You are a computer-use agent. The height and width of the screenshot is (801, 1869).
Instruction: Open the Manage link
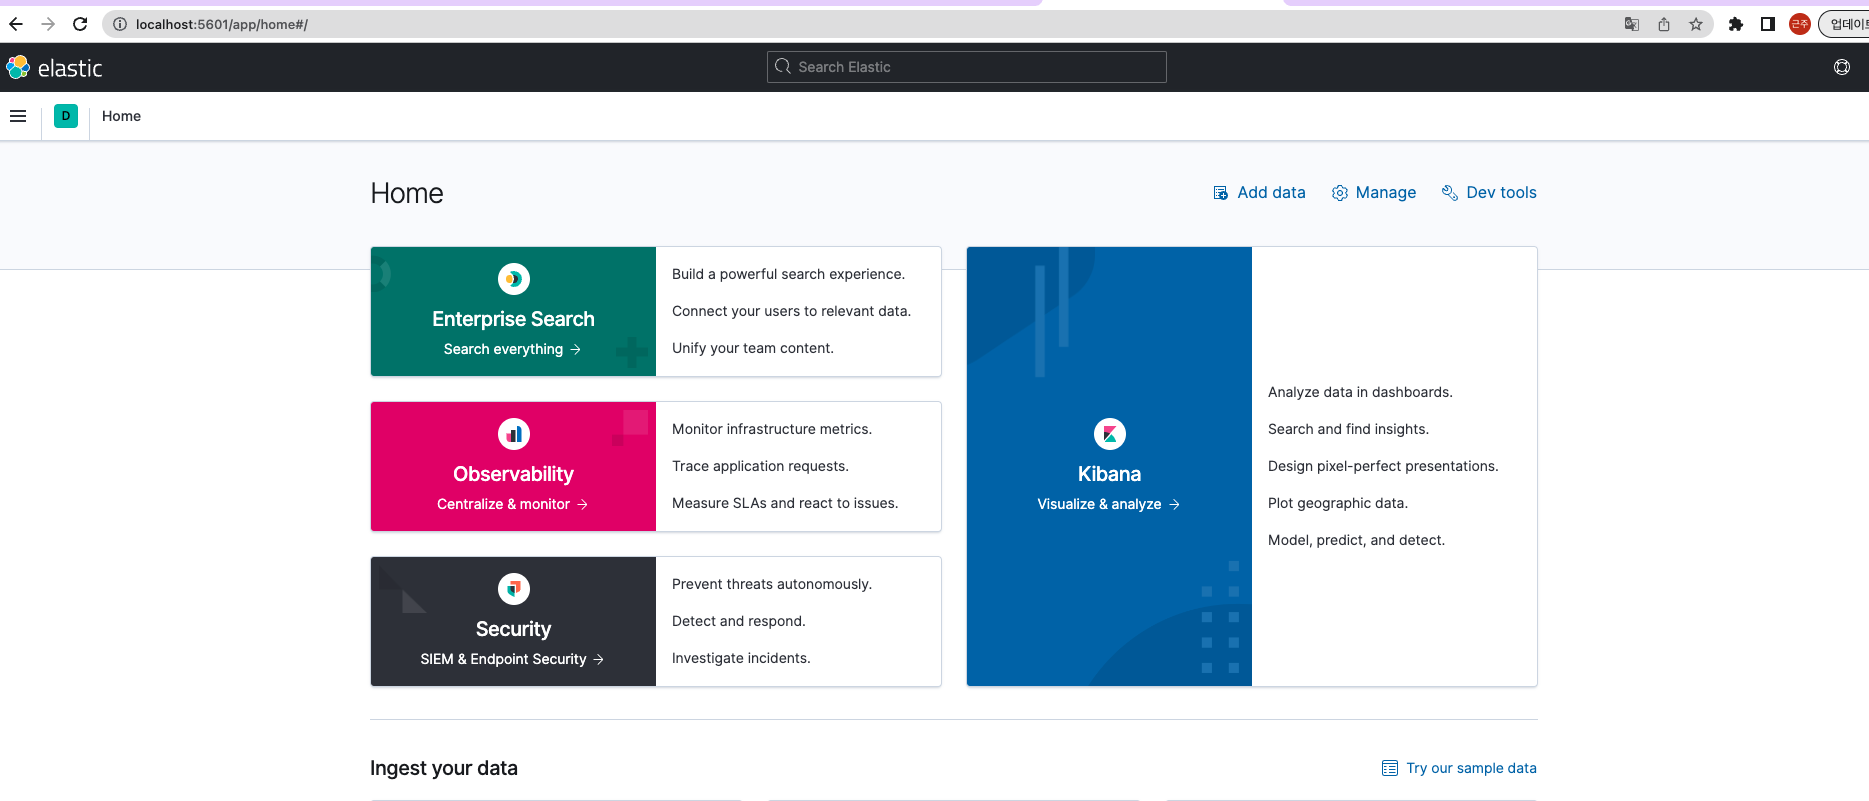pos(1374,193)
